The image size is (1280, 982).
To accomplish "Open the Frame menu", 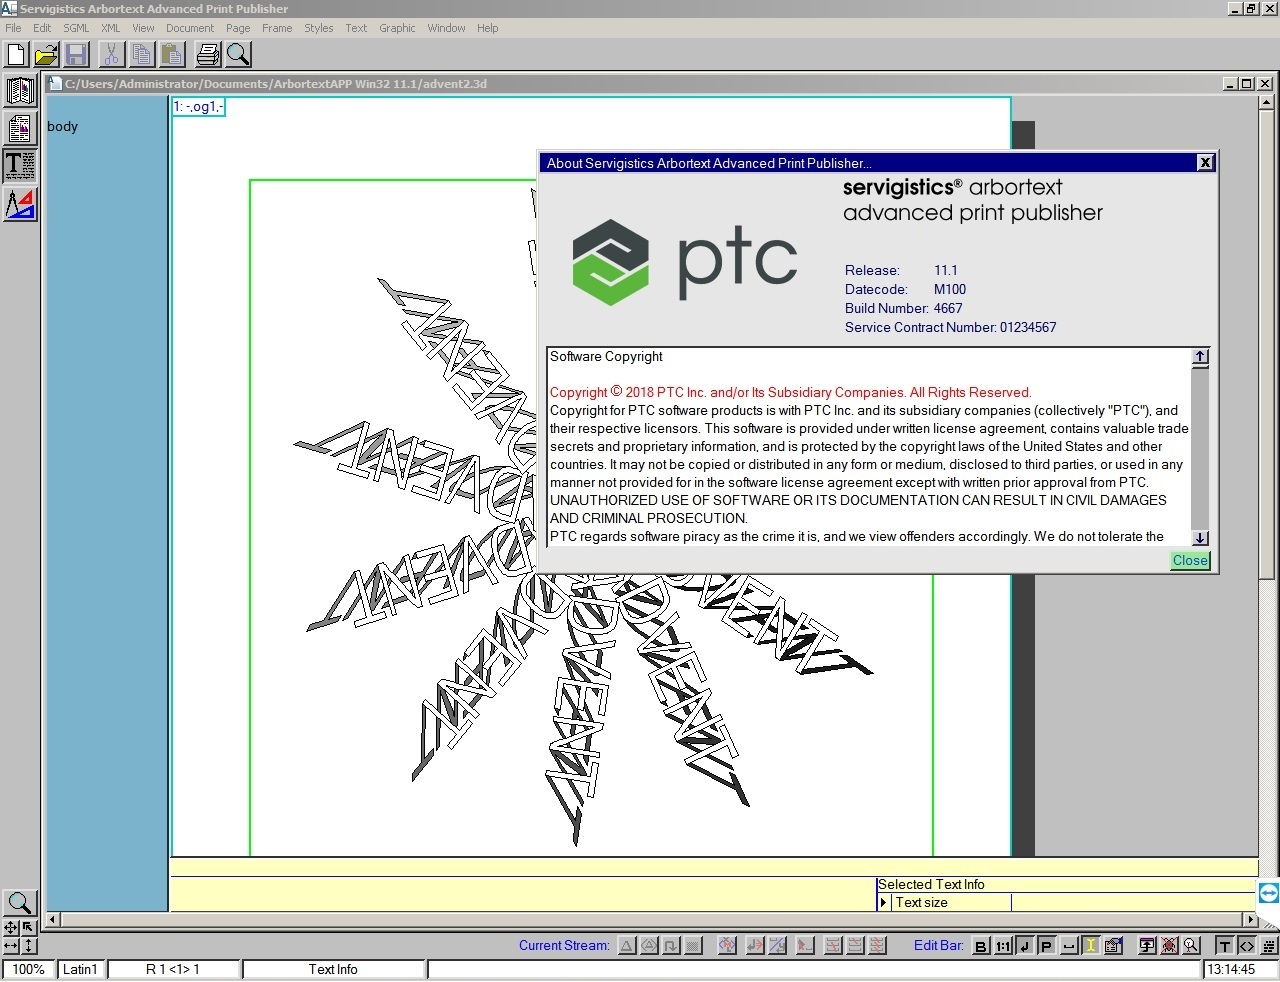I will (277, 28).
